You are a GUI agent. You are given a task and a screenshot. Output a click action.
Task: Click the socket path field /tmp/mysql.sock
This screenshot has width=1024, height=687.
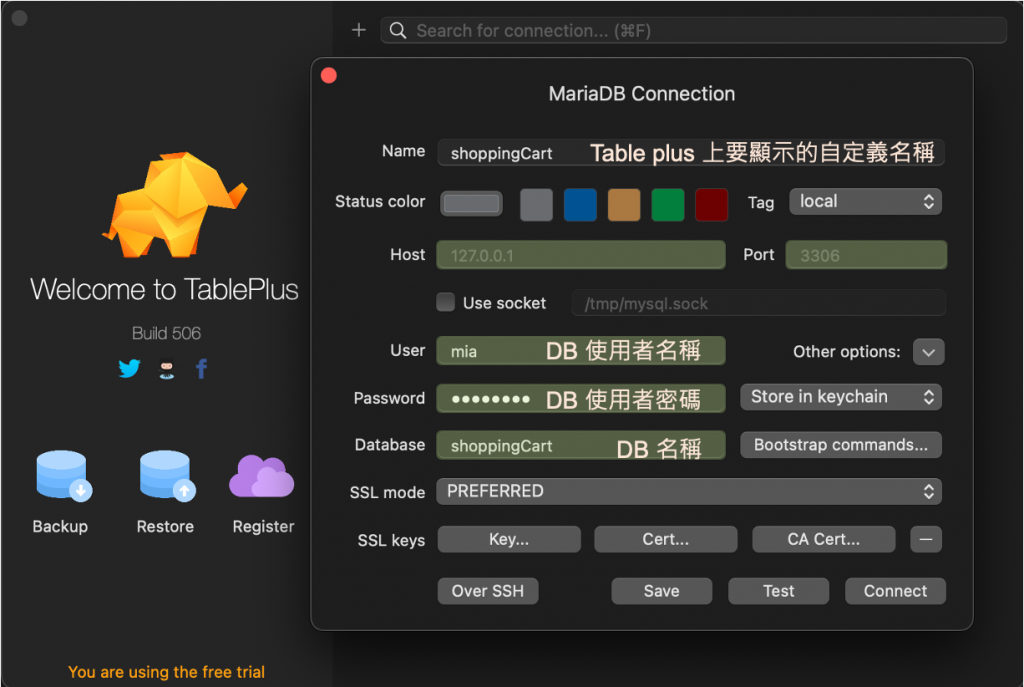758,303
